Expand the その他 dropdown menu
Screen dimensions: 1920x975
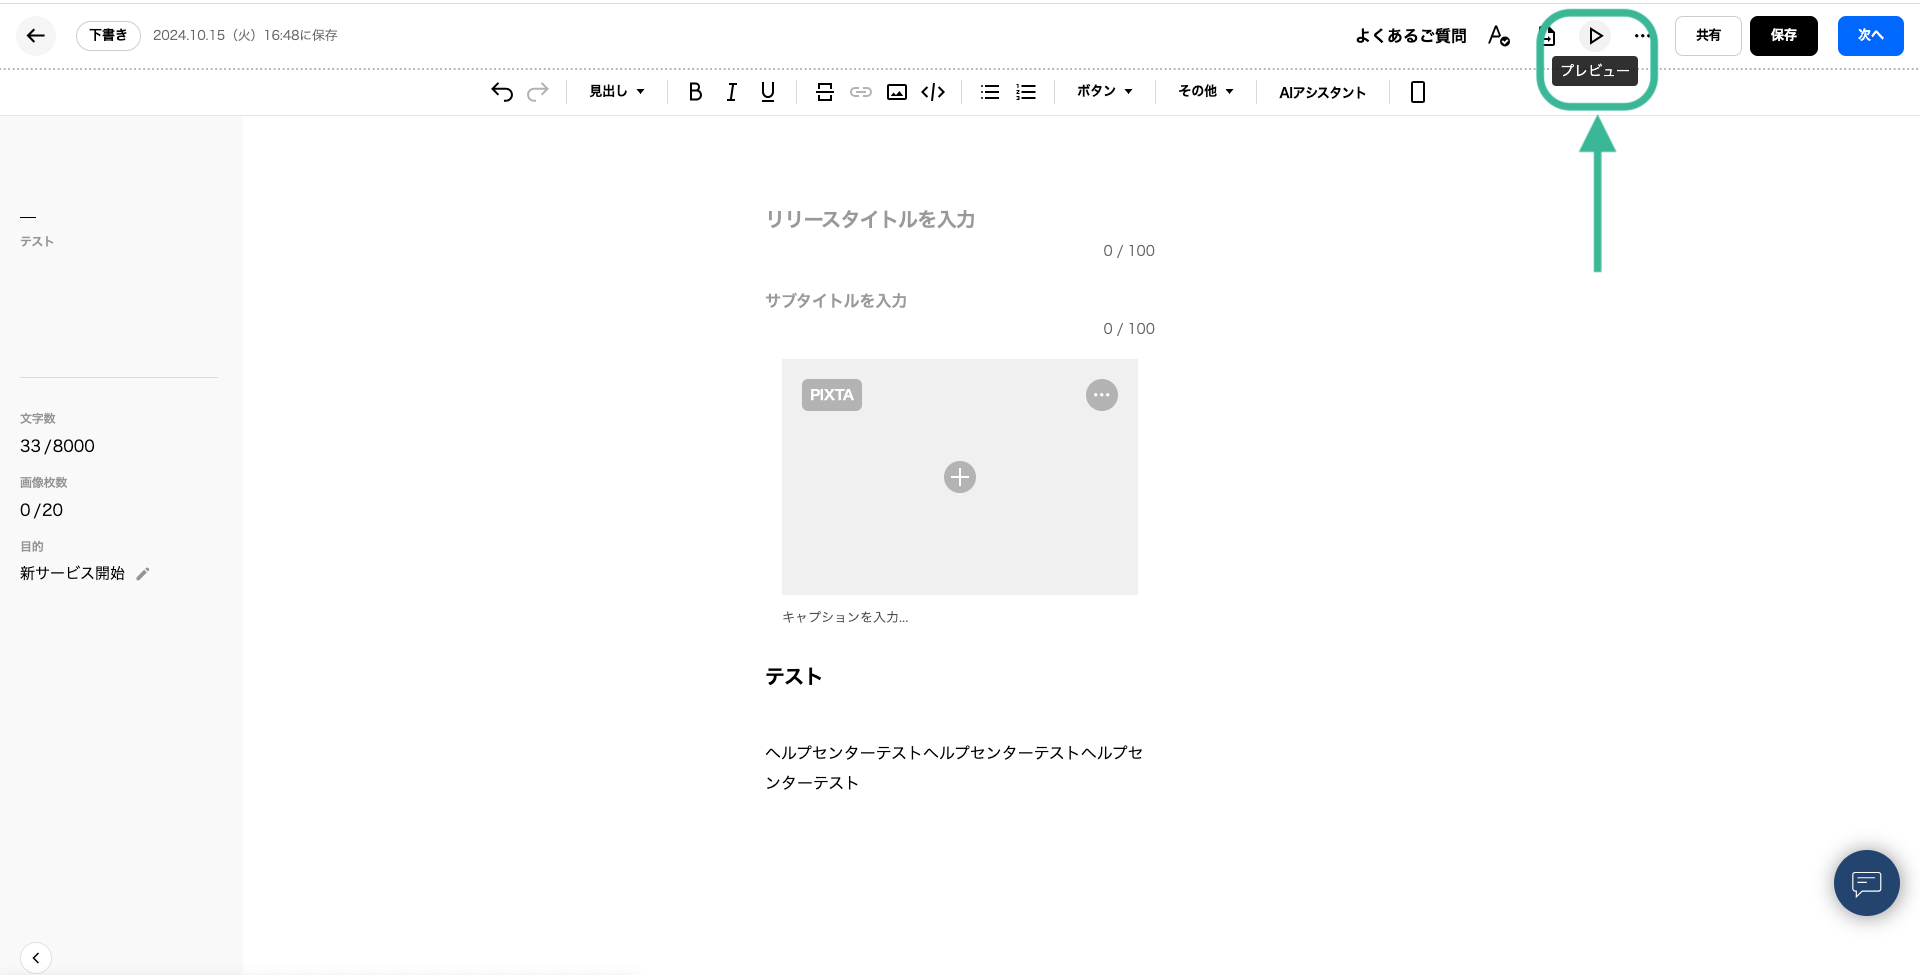(1205, 92)
